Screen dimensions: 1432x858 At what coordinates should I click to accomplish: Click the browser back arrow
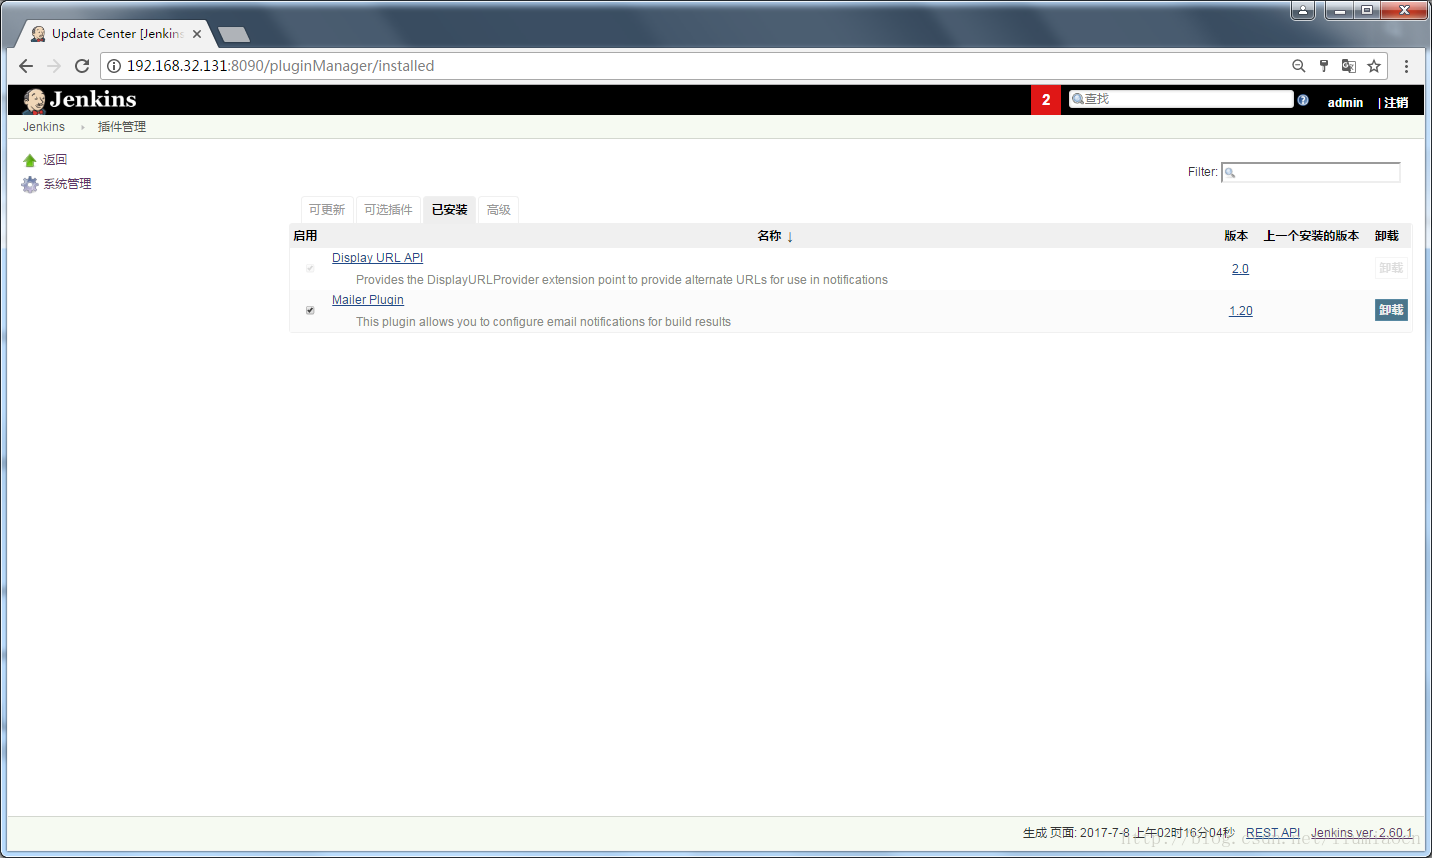[x=26, y=66]
